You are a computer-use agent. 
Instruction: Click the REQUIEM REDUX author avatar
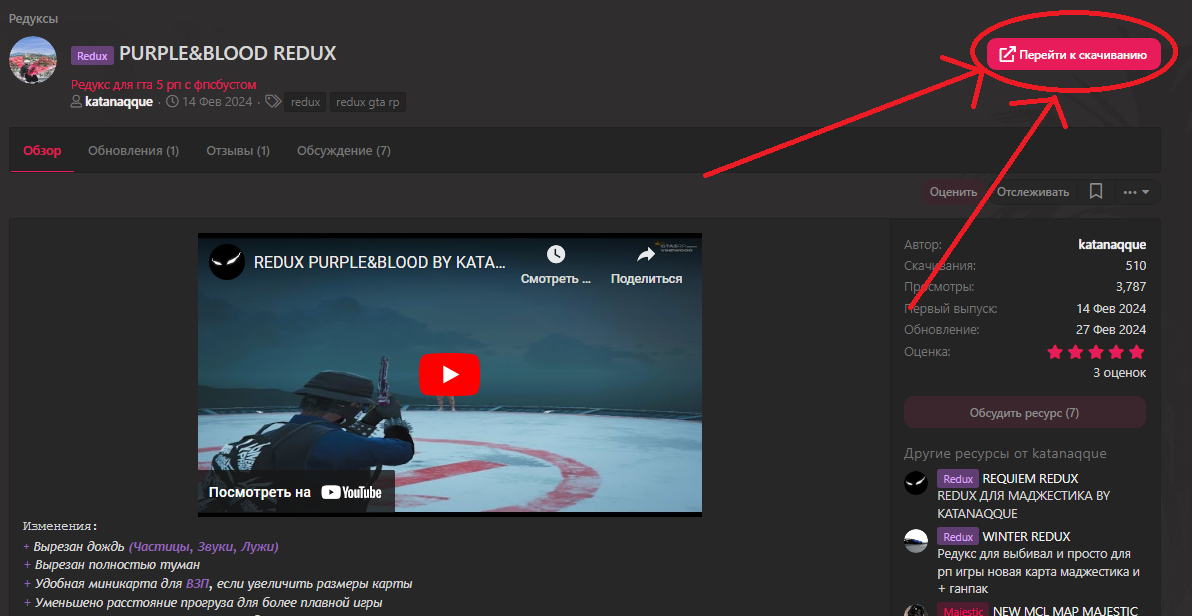point(916,482)
